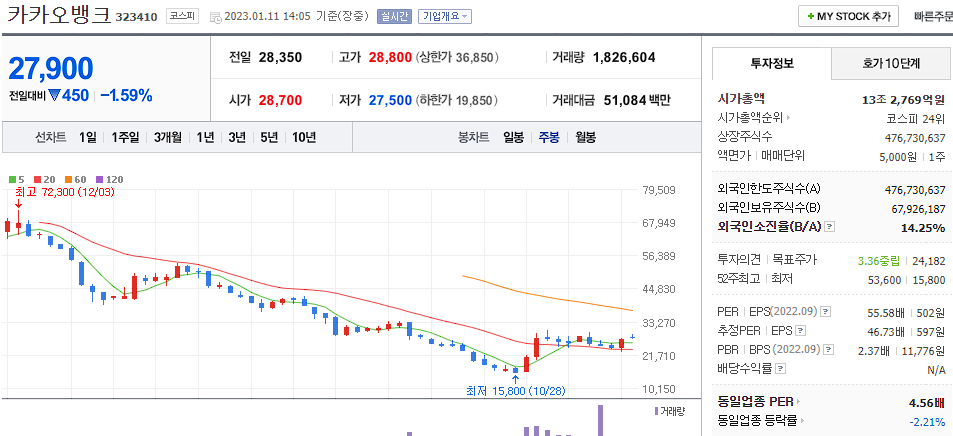Switch candle chart to 월봉
The image size is (953, 436).
585,137
